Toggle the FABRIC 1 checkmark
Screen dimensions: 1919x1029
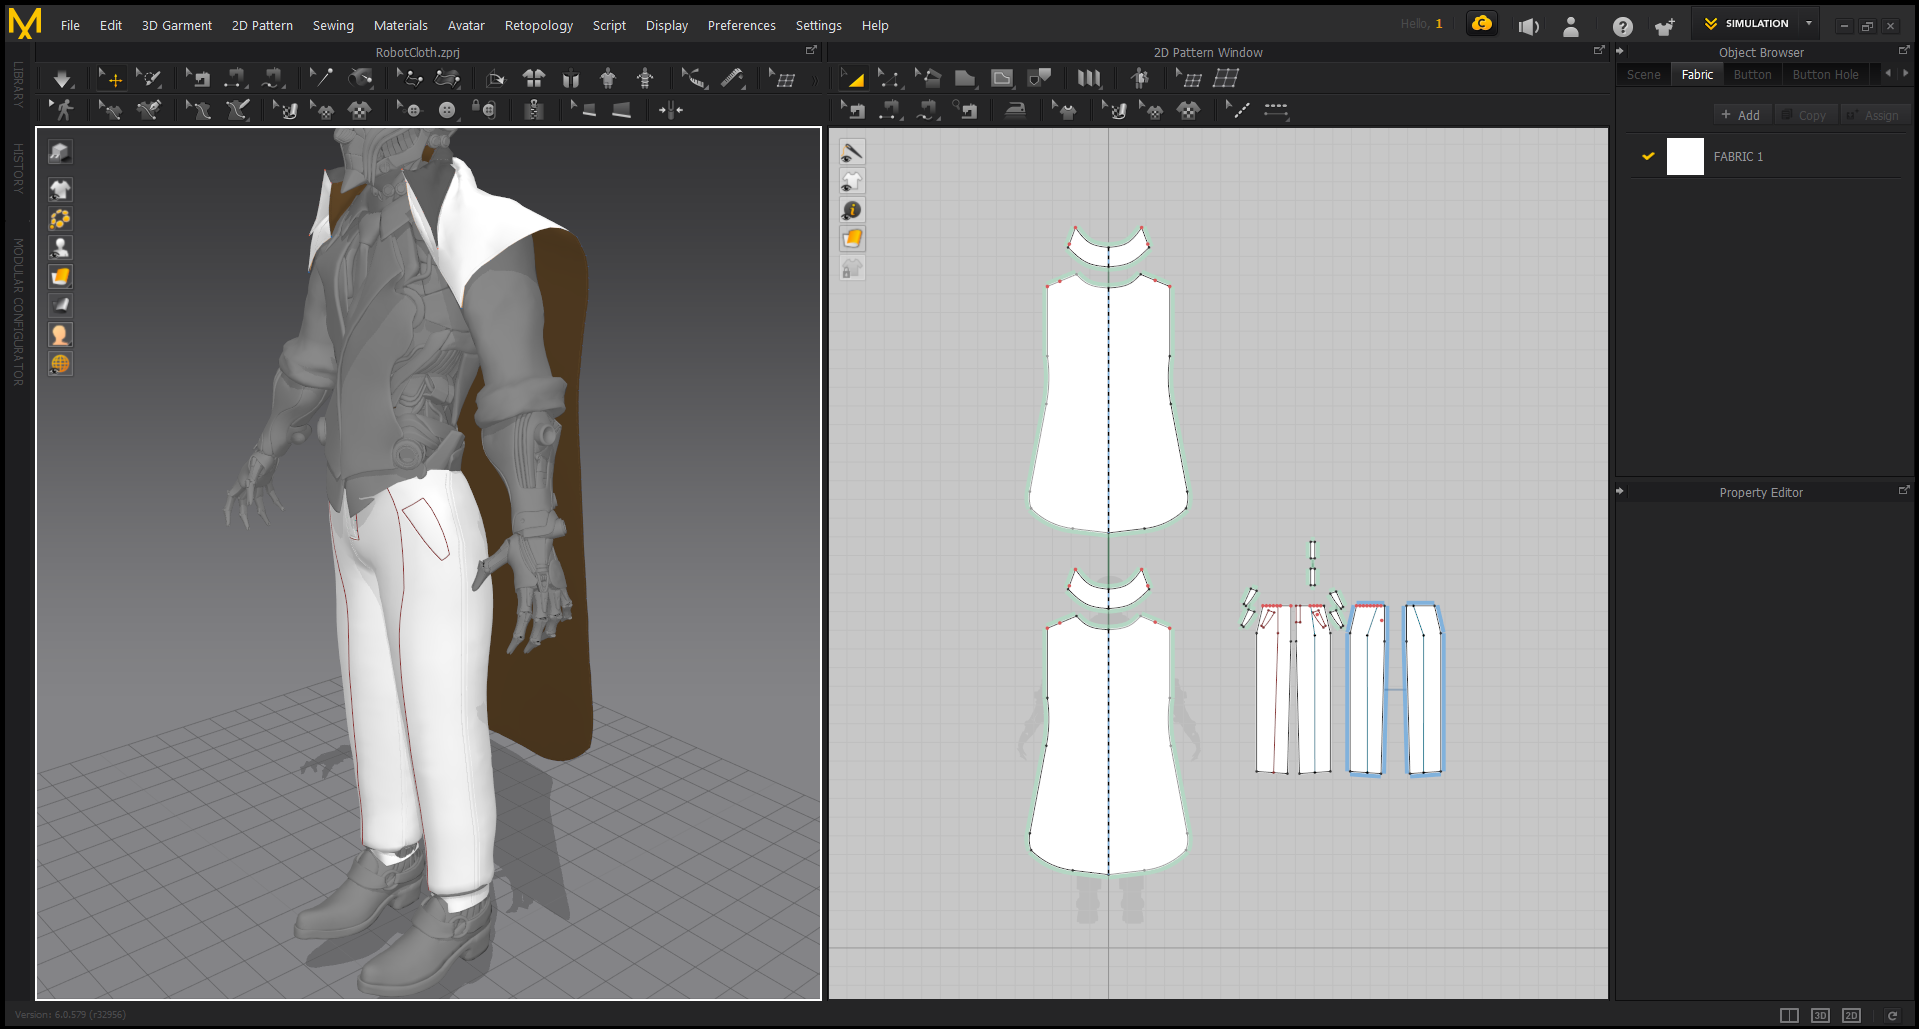[x=1648, y=157]
